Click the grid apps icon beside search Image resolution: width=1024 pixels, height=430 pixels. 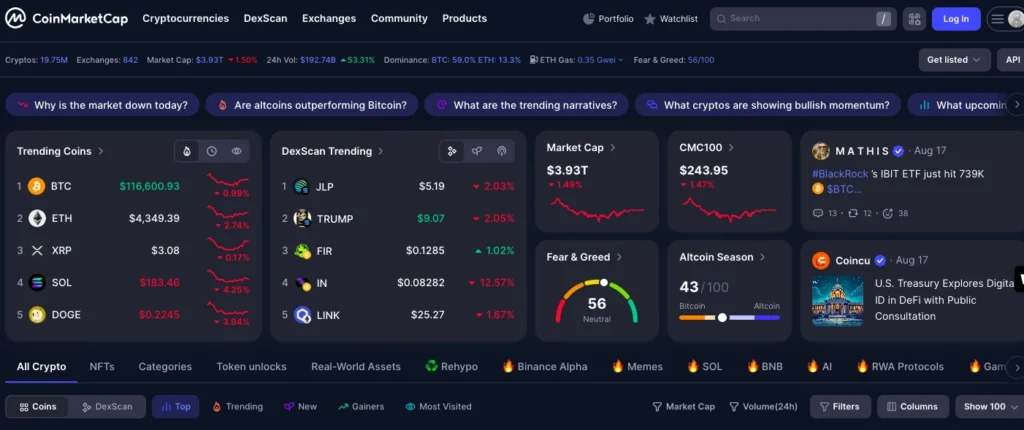point(914,19)
